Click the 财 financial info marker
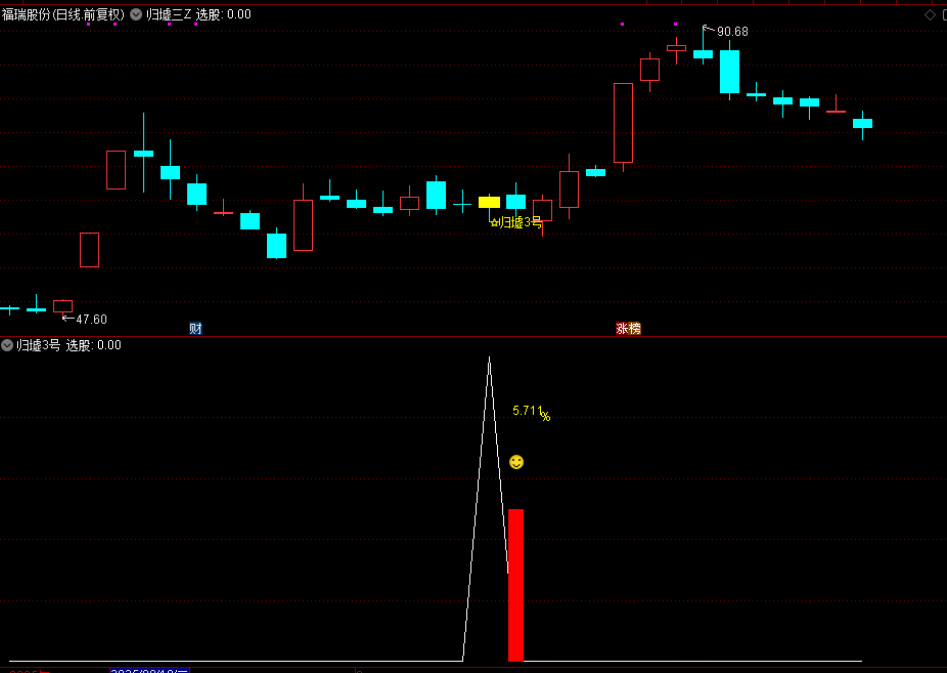This screenshot has width=947, height=673. [195, 328]
